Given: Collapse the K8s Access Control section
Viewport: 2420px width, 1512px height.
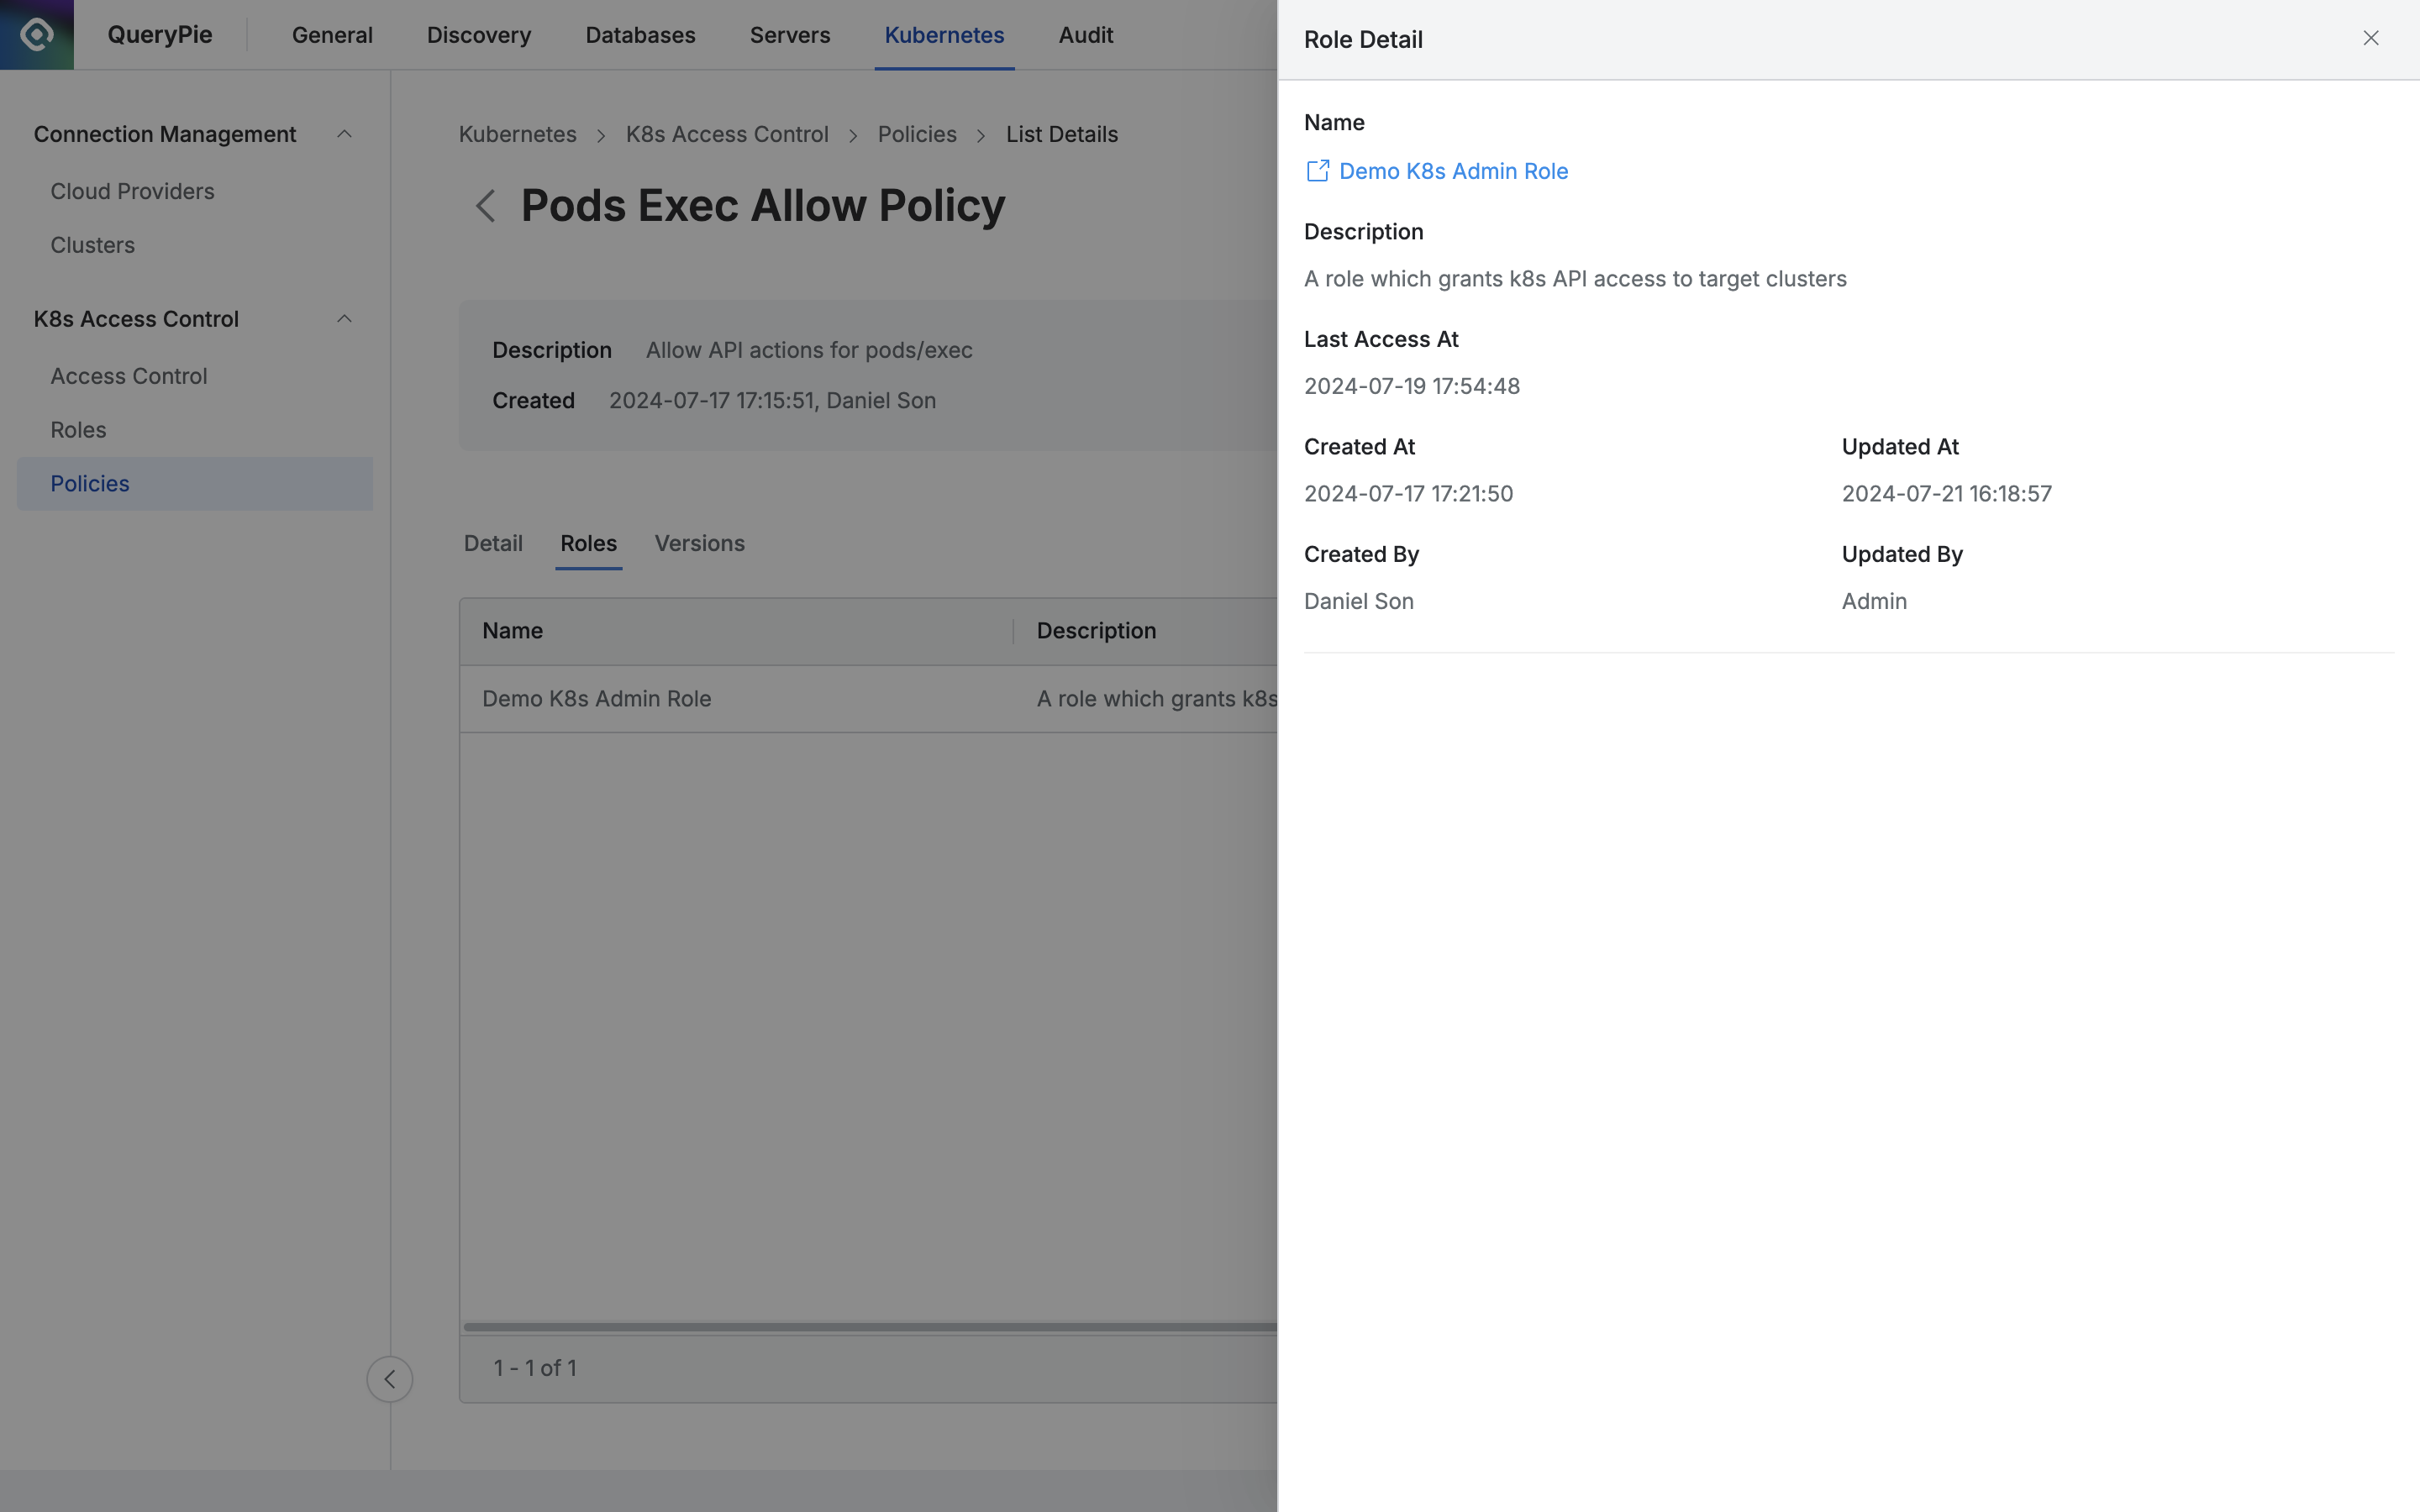Looking at the screenshot, I should (x=344, y=319).
